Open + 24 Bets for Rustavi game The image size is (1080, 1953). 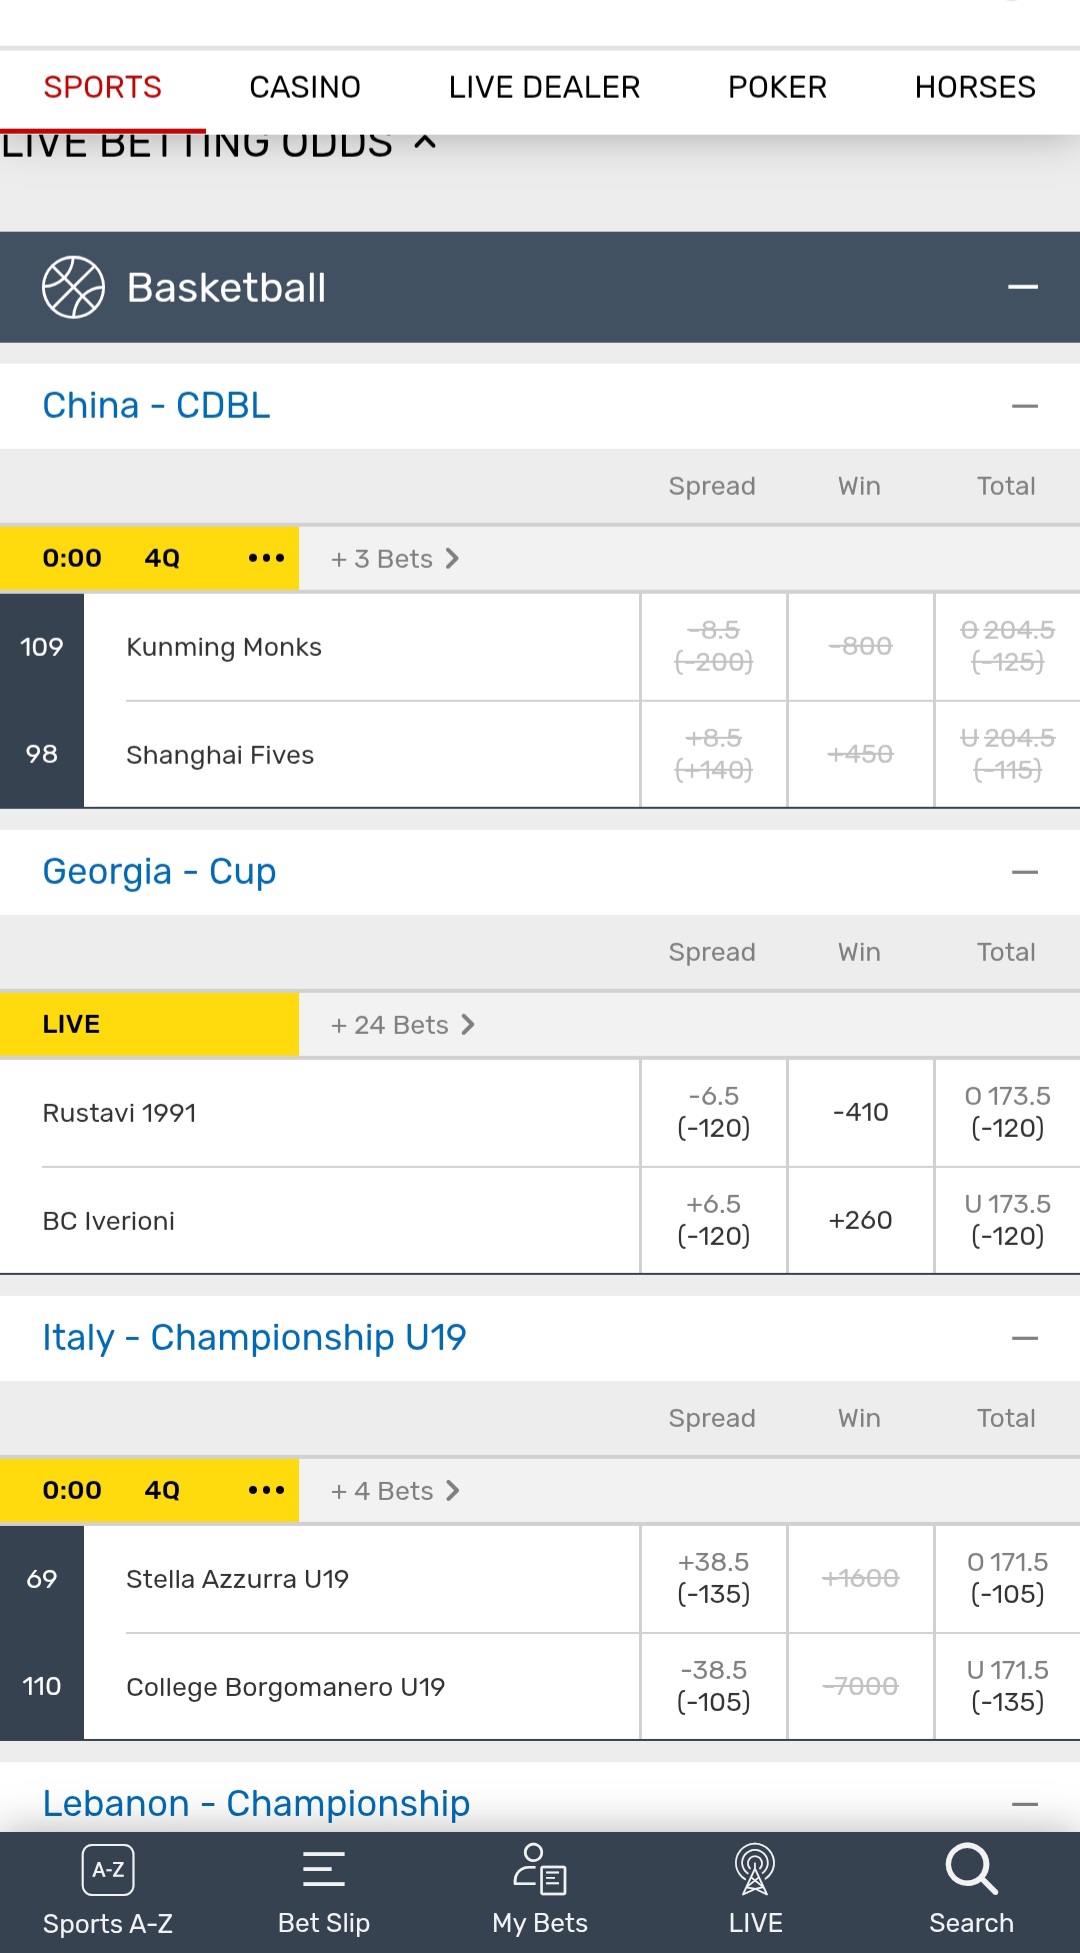pos(403,1025)
